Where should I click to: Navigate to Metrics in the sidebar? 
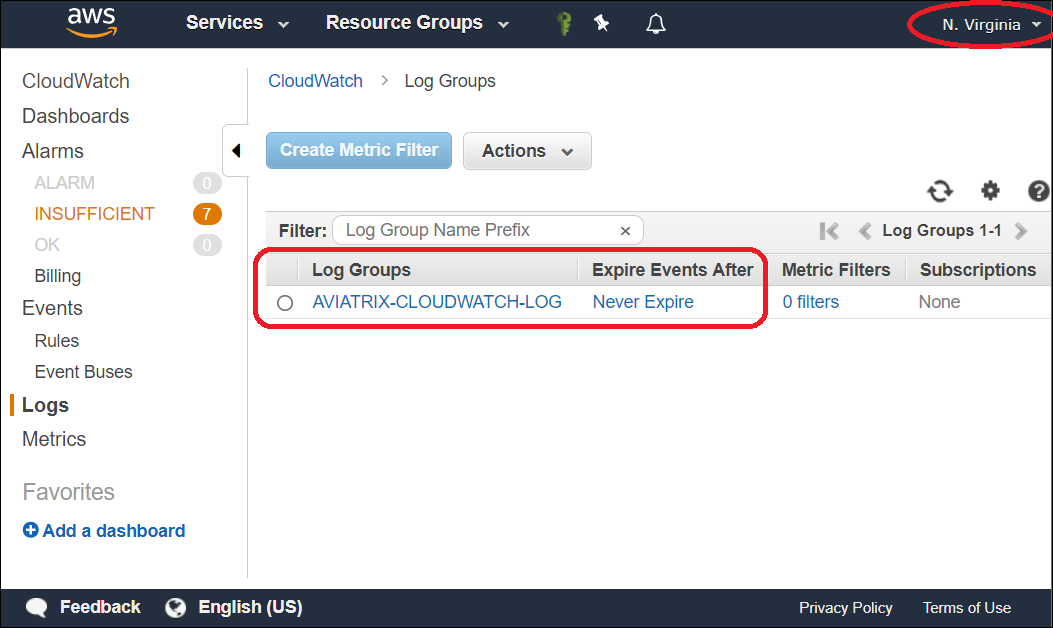coord(53,439)
